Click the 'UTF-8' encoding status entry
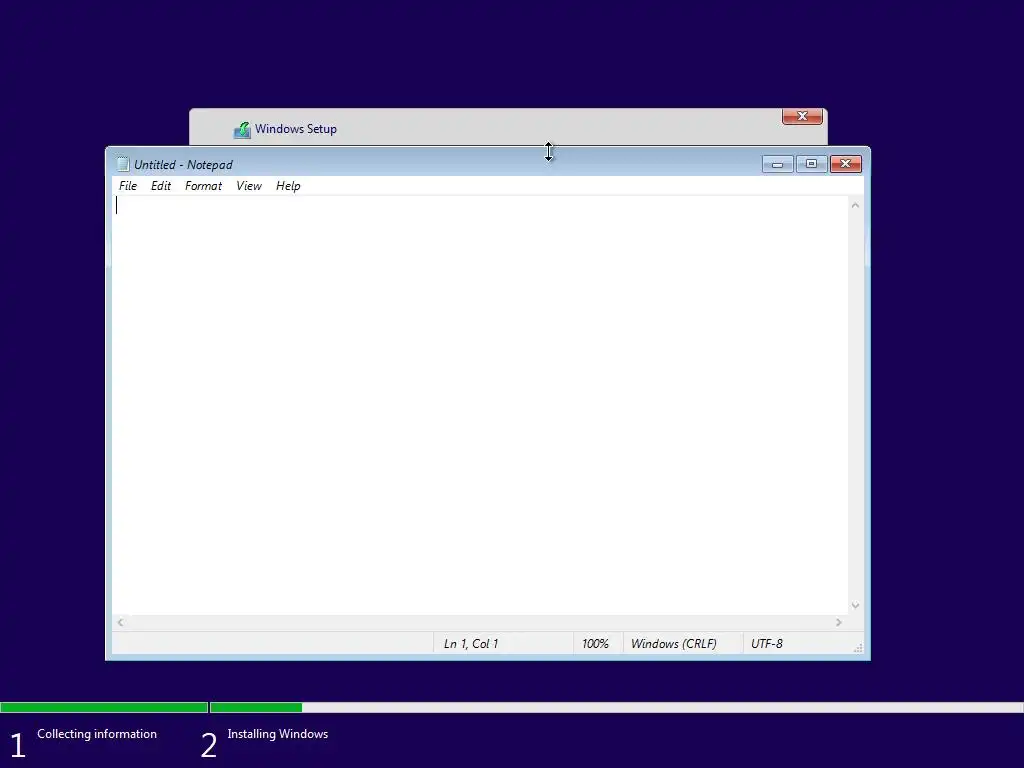The height and width of the screenshot is (768, 1024). point(767,644)
